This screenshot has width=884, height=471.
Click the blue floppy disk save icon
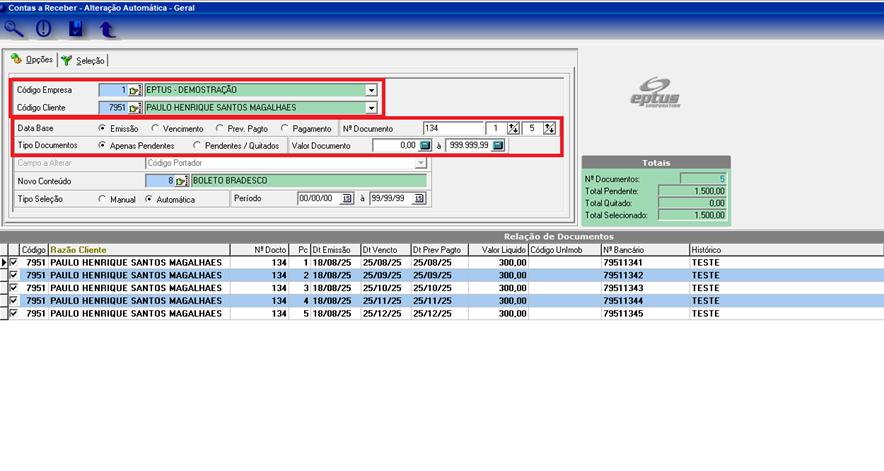click(76, 29)
